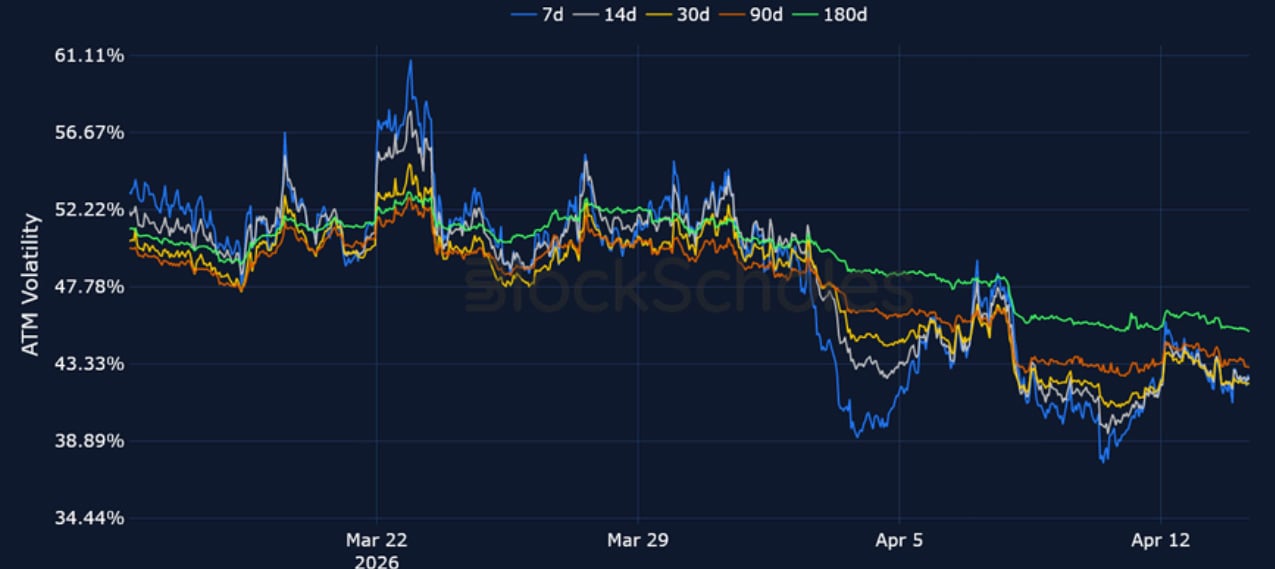Click the BlockScholes watermark logo

[x=688, y=291]
